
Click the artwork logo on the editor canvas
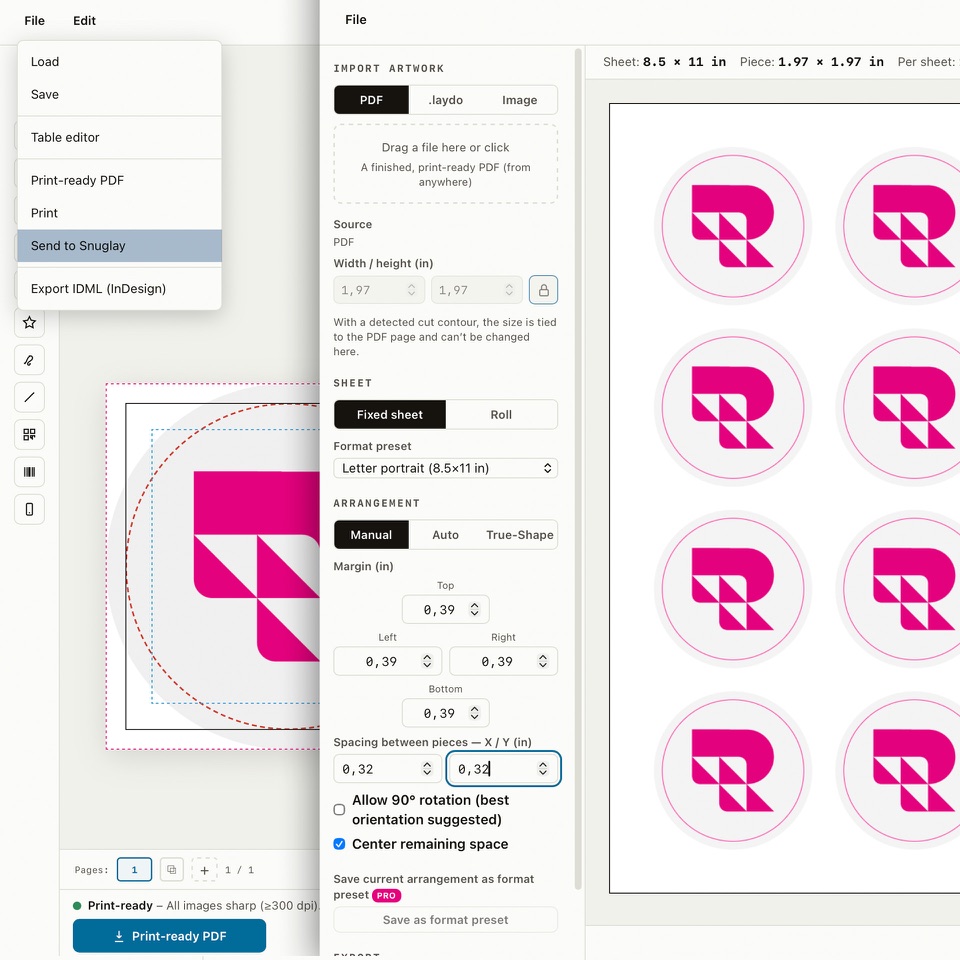point(257,566)
